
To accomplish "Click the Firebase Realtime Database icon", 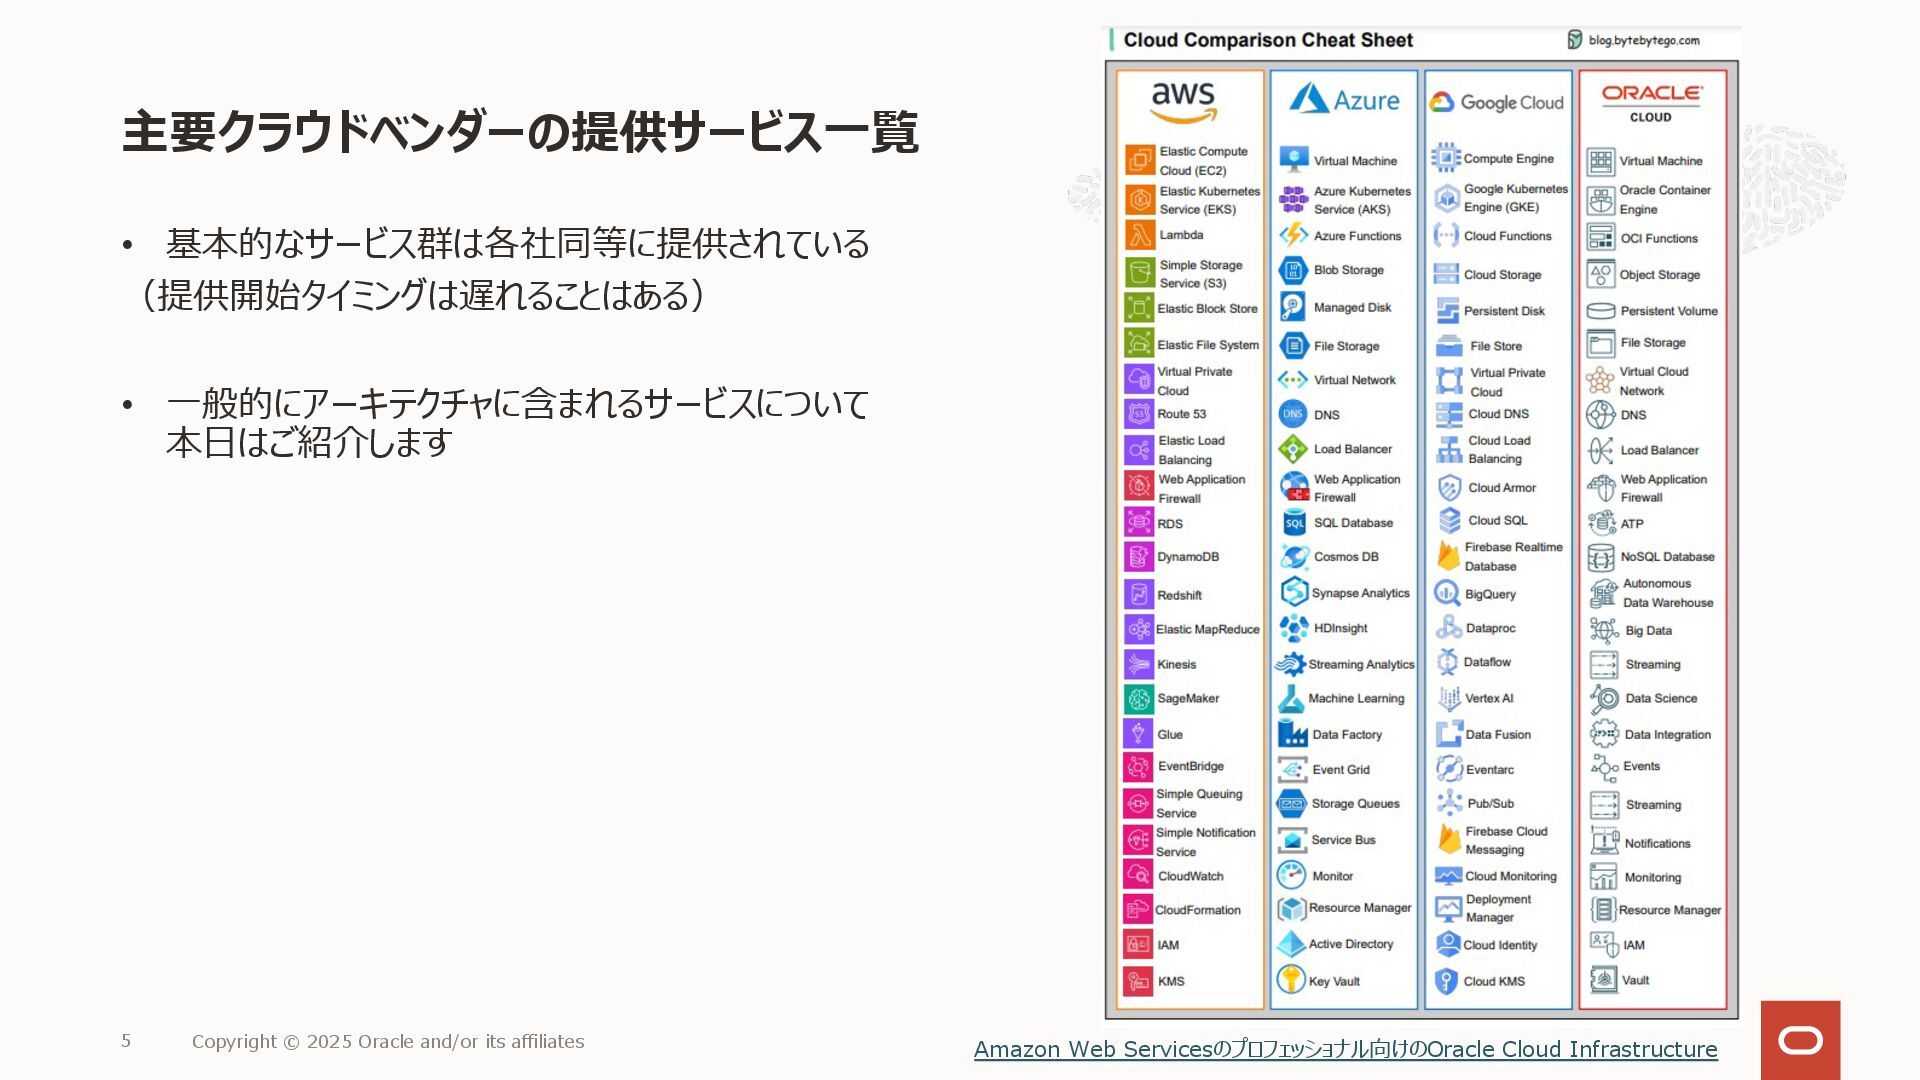I will click(x=1448, y=556).
